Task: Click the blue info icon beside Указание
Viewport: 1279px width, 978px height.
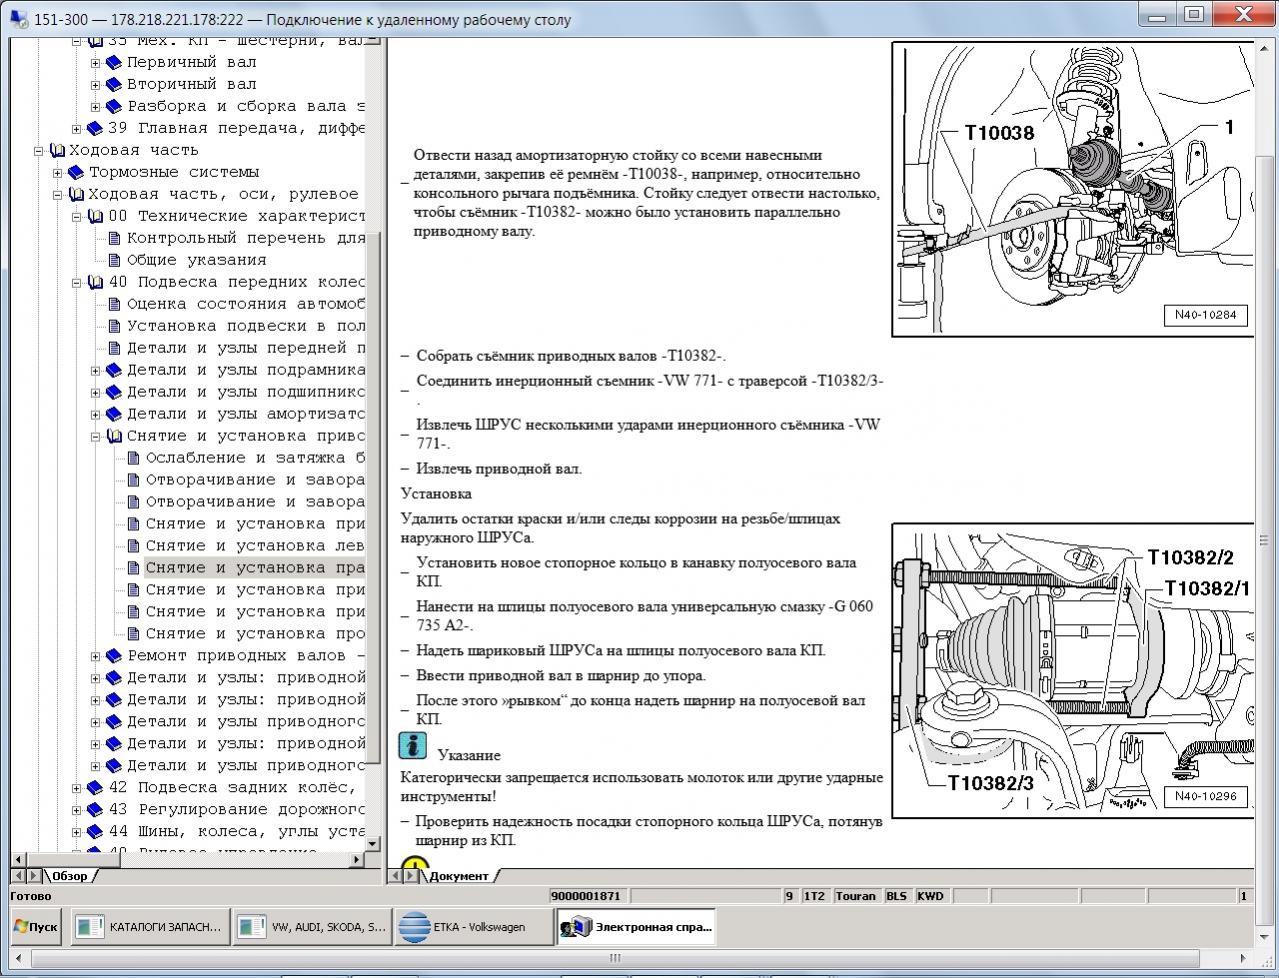Action: click(x=412, y=746)
